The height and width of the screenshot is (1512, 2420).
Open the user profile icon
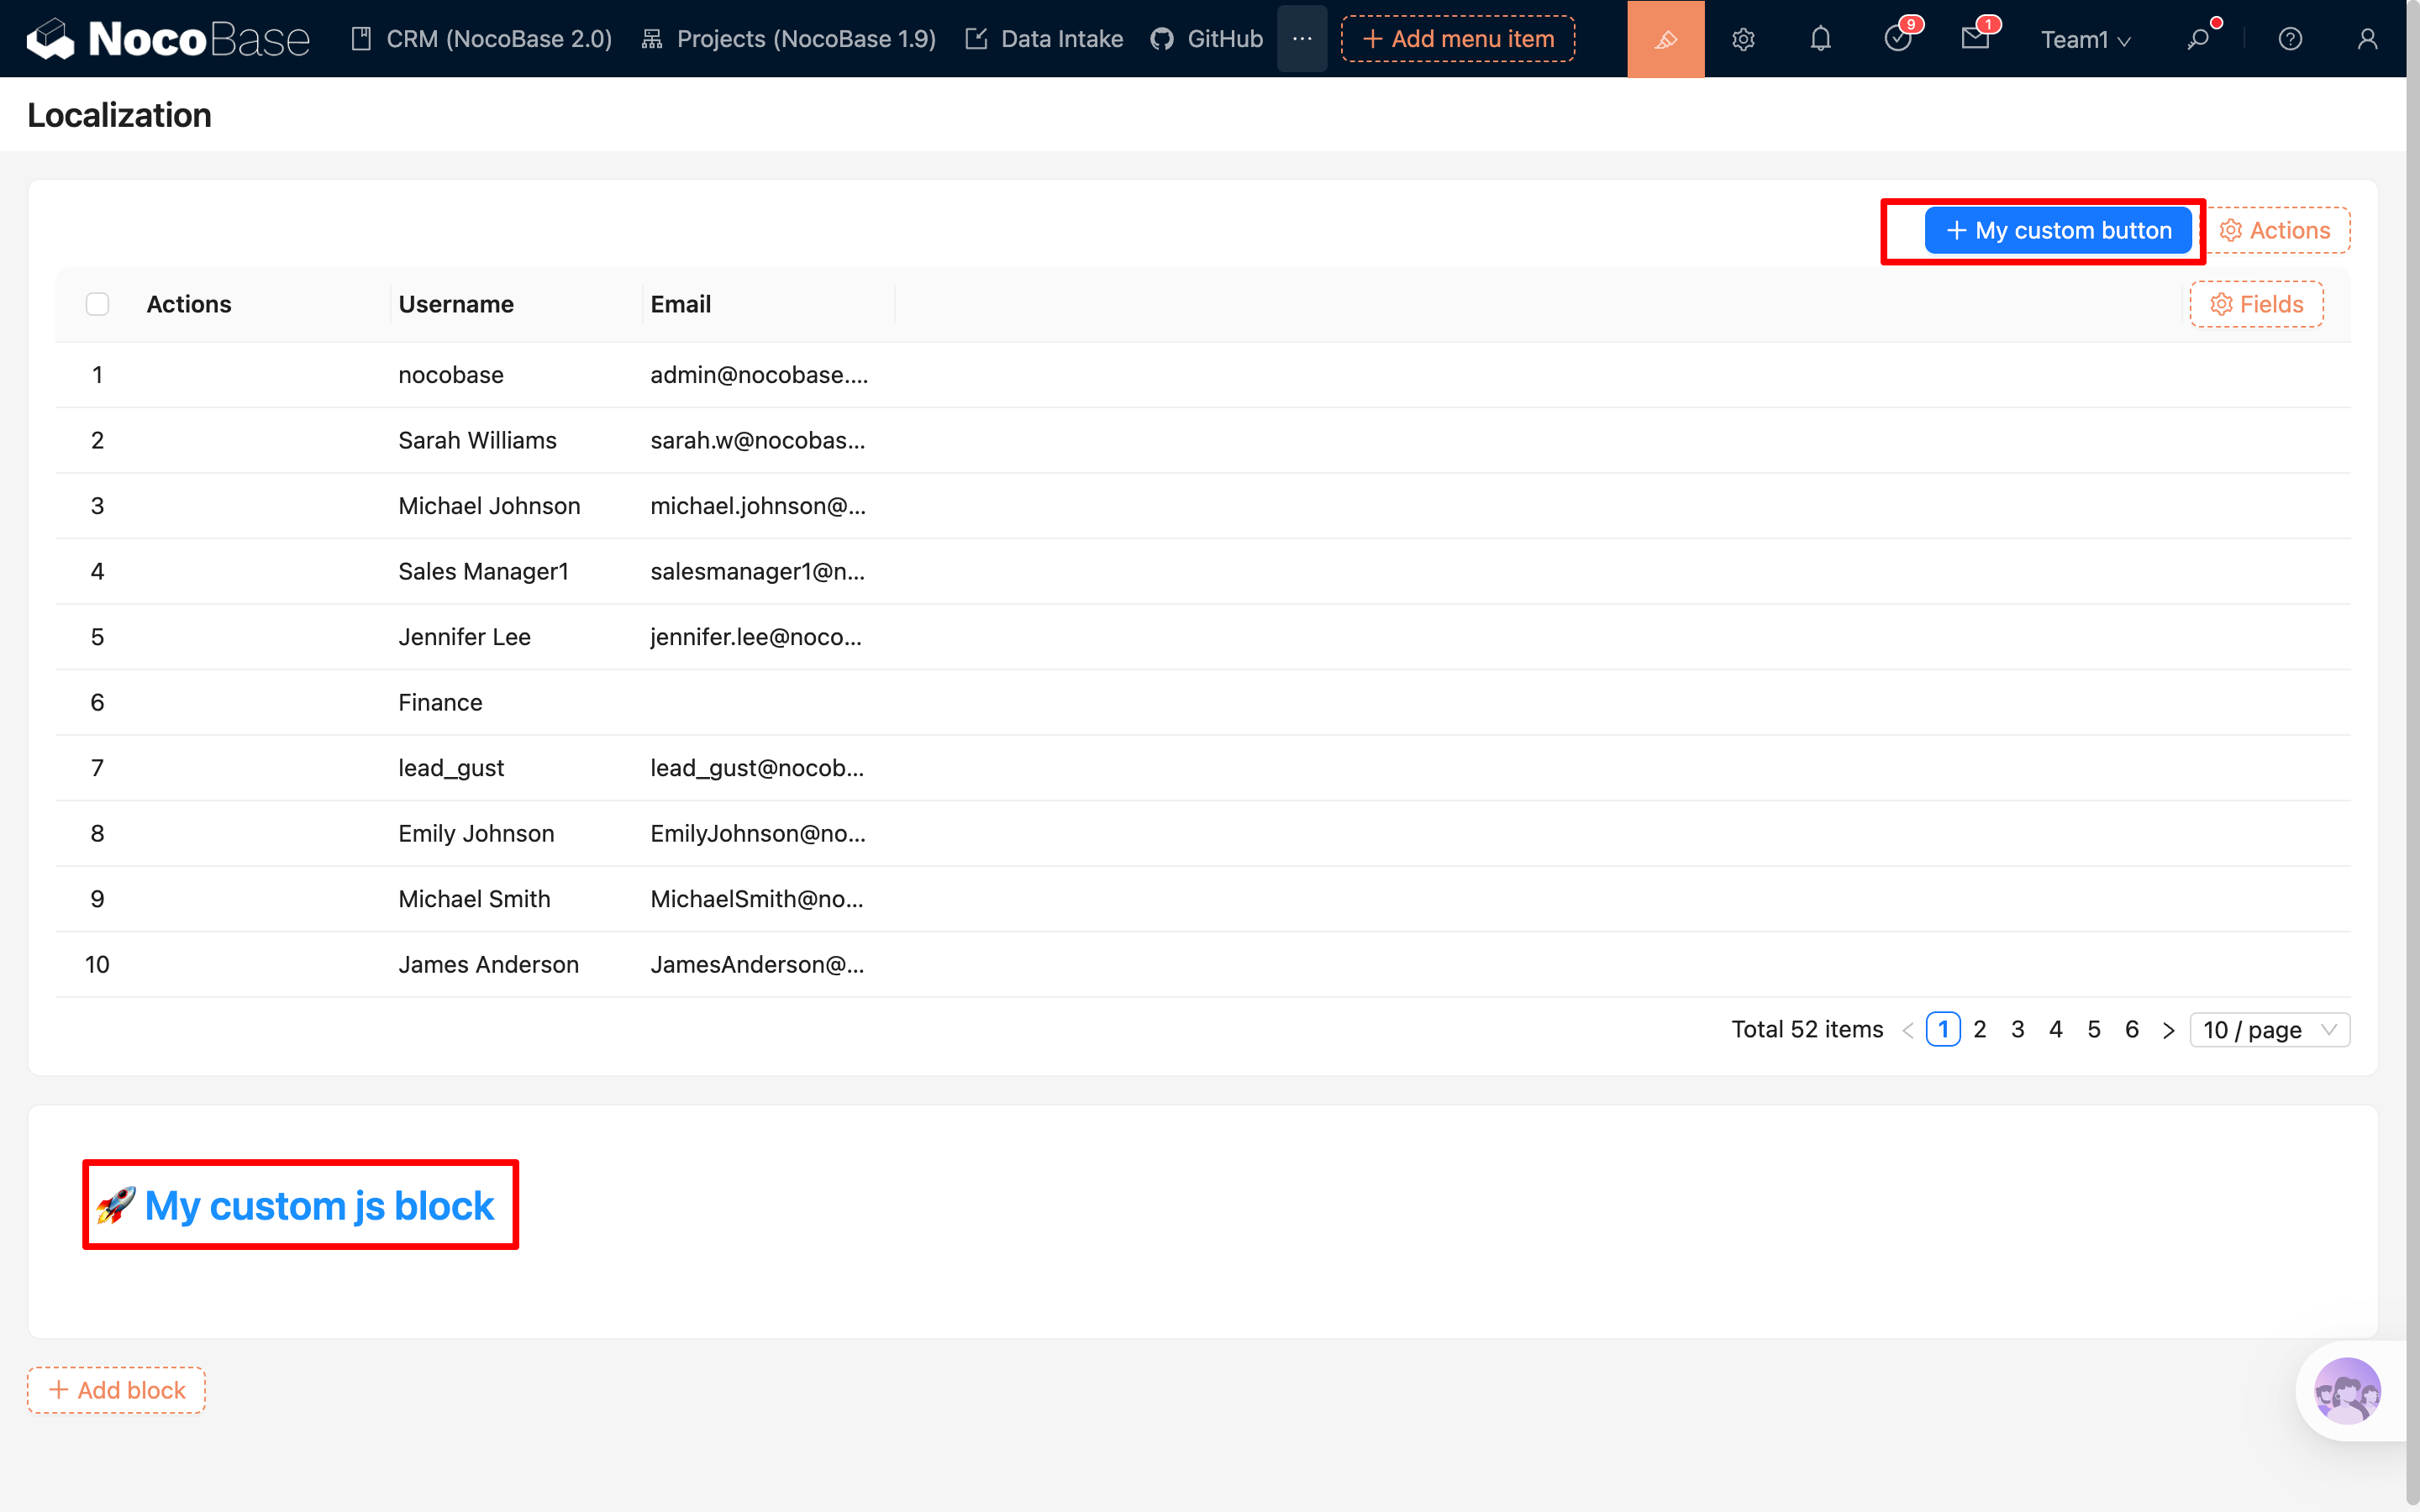click(x=2367, y=39)
